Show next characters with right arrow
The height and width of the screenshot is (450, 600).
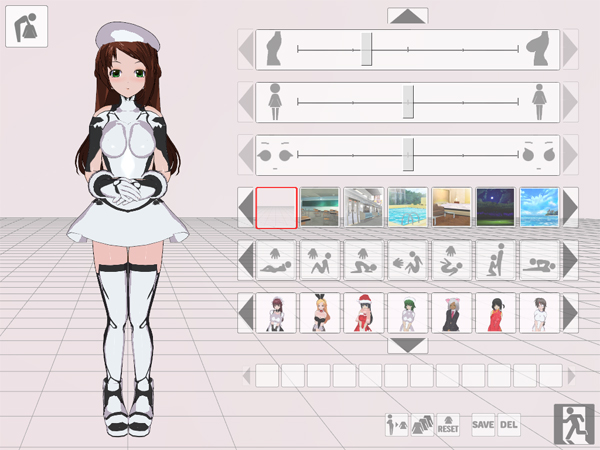coord(570,313)
